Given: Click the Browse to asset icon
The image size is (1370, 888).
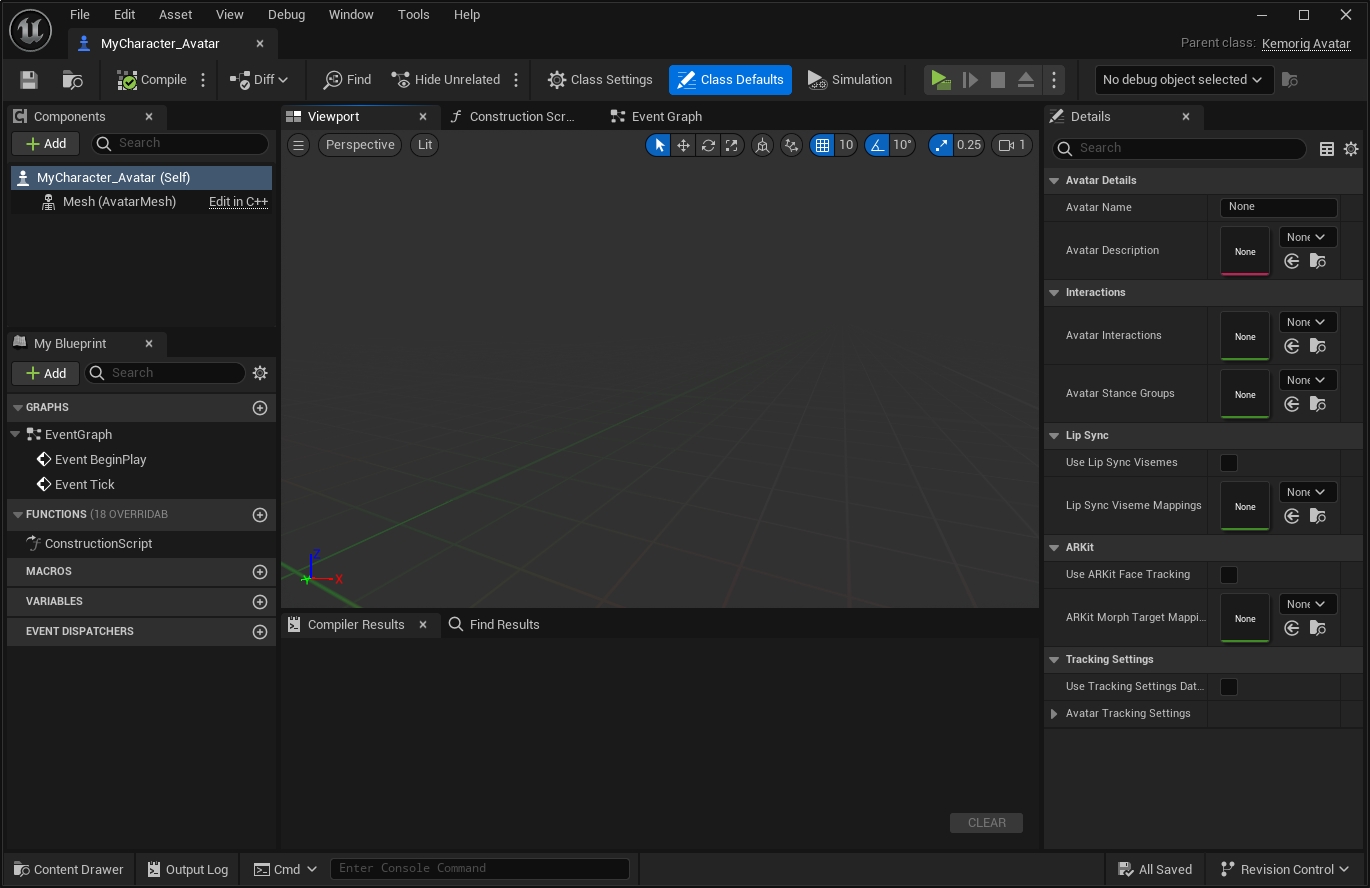Looking at the screenshot, I should click(x=72, y=80).
